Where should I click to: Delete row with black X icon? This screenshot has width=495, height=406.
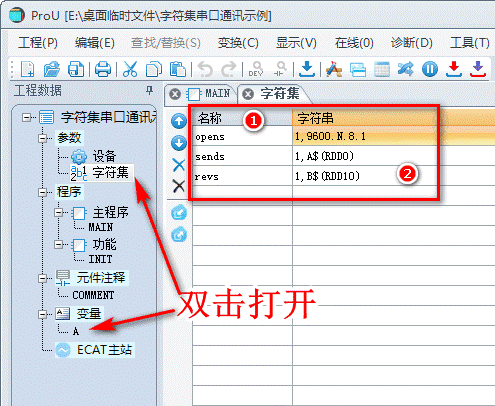pos(179,186)
